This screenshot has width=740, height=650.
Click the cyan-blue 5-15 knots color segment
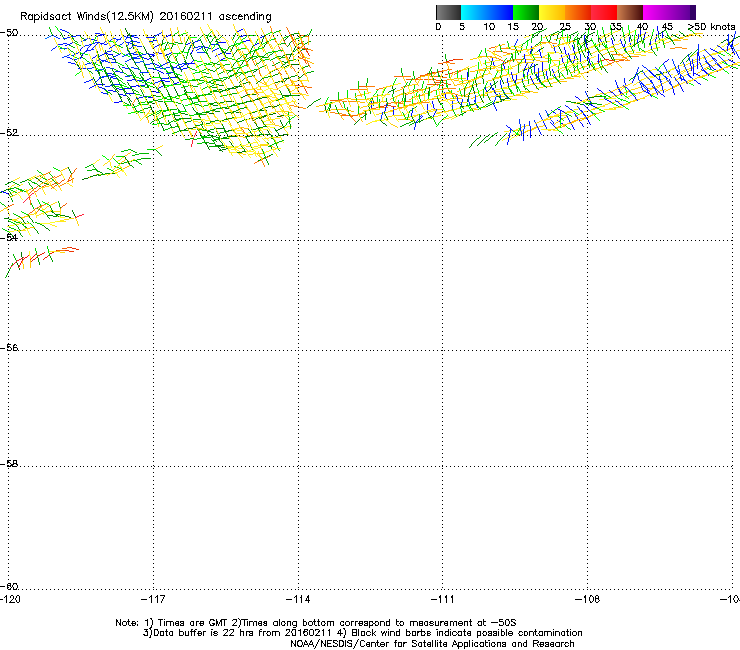(x=487, y=12)
